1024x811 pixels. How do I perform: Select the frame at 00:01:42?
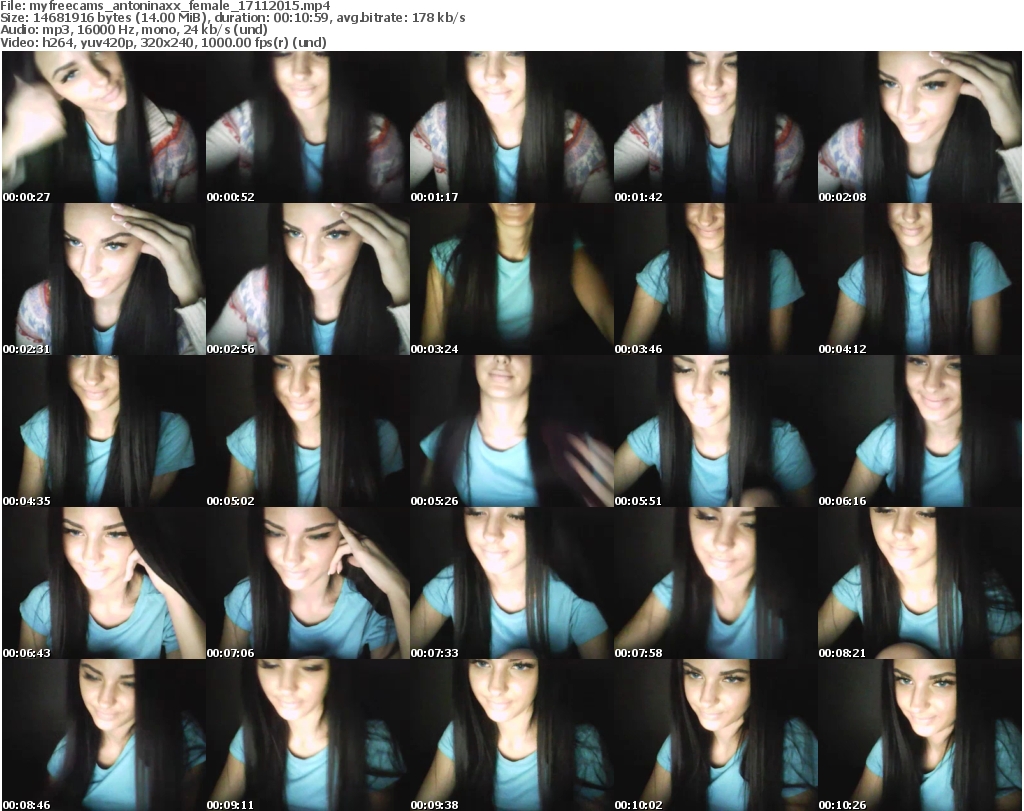pos(716,127)
